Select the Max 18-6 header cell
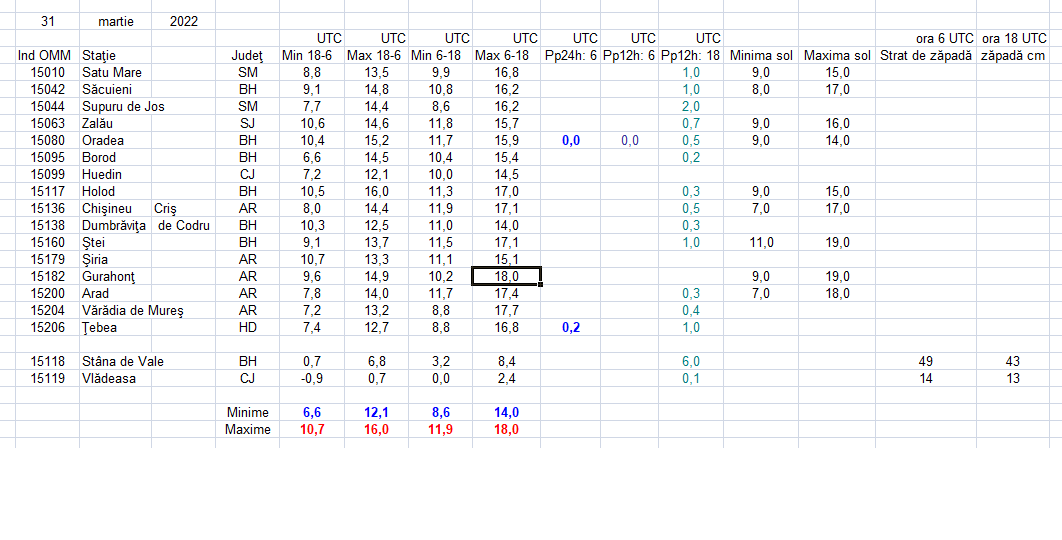 [376, 56]
